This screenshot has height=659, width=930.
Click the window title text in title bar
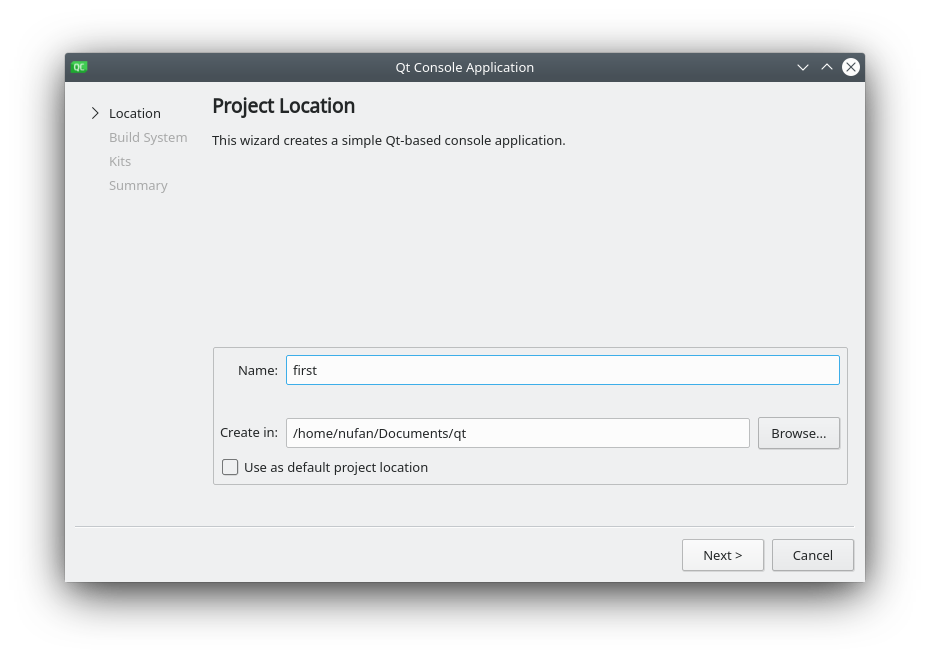click(x=464, y=67)
